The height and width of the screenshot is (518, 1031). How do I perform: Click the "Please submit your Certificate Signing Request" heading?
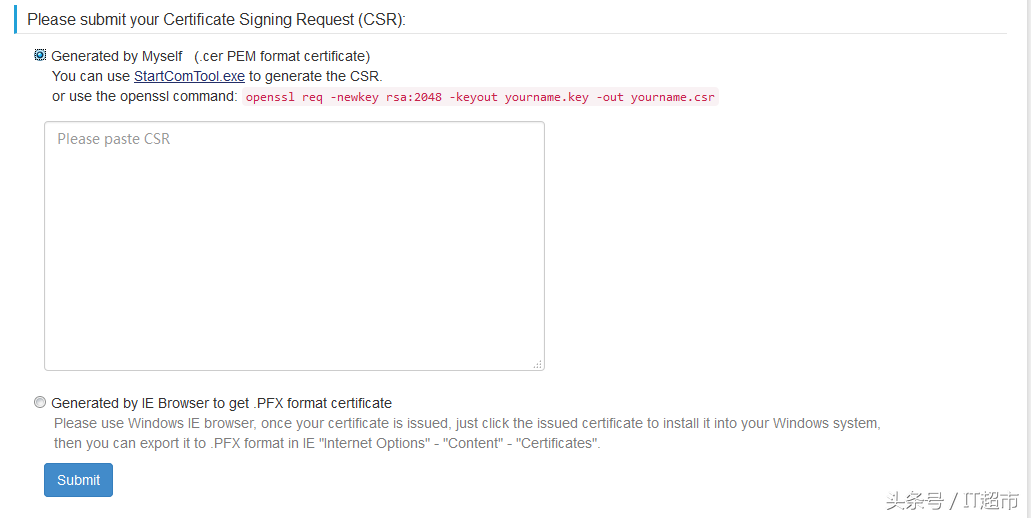tap(216, 20)
